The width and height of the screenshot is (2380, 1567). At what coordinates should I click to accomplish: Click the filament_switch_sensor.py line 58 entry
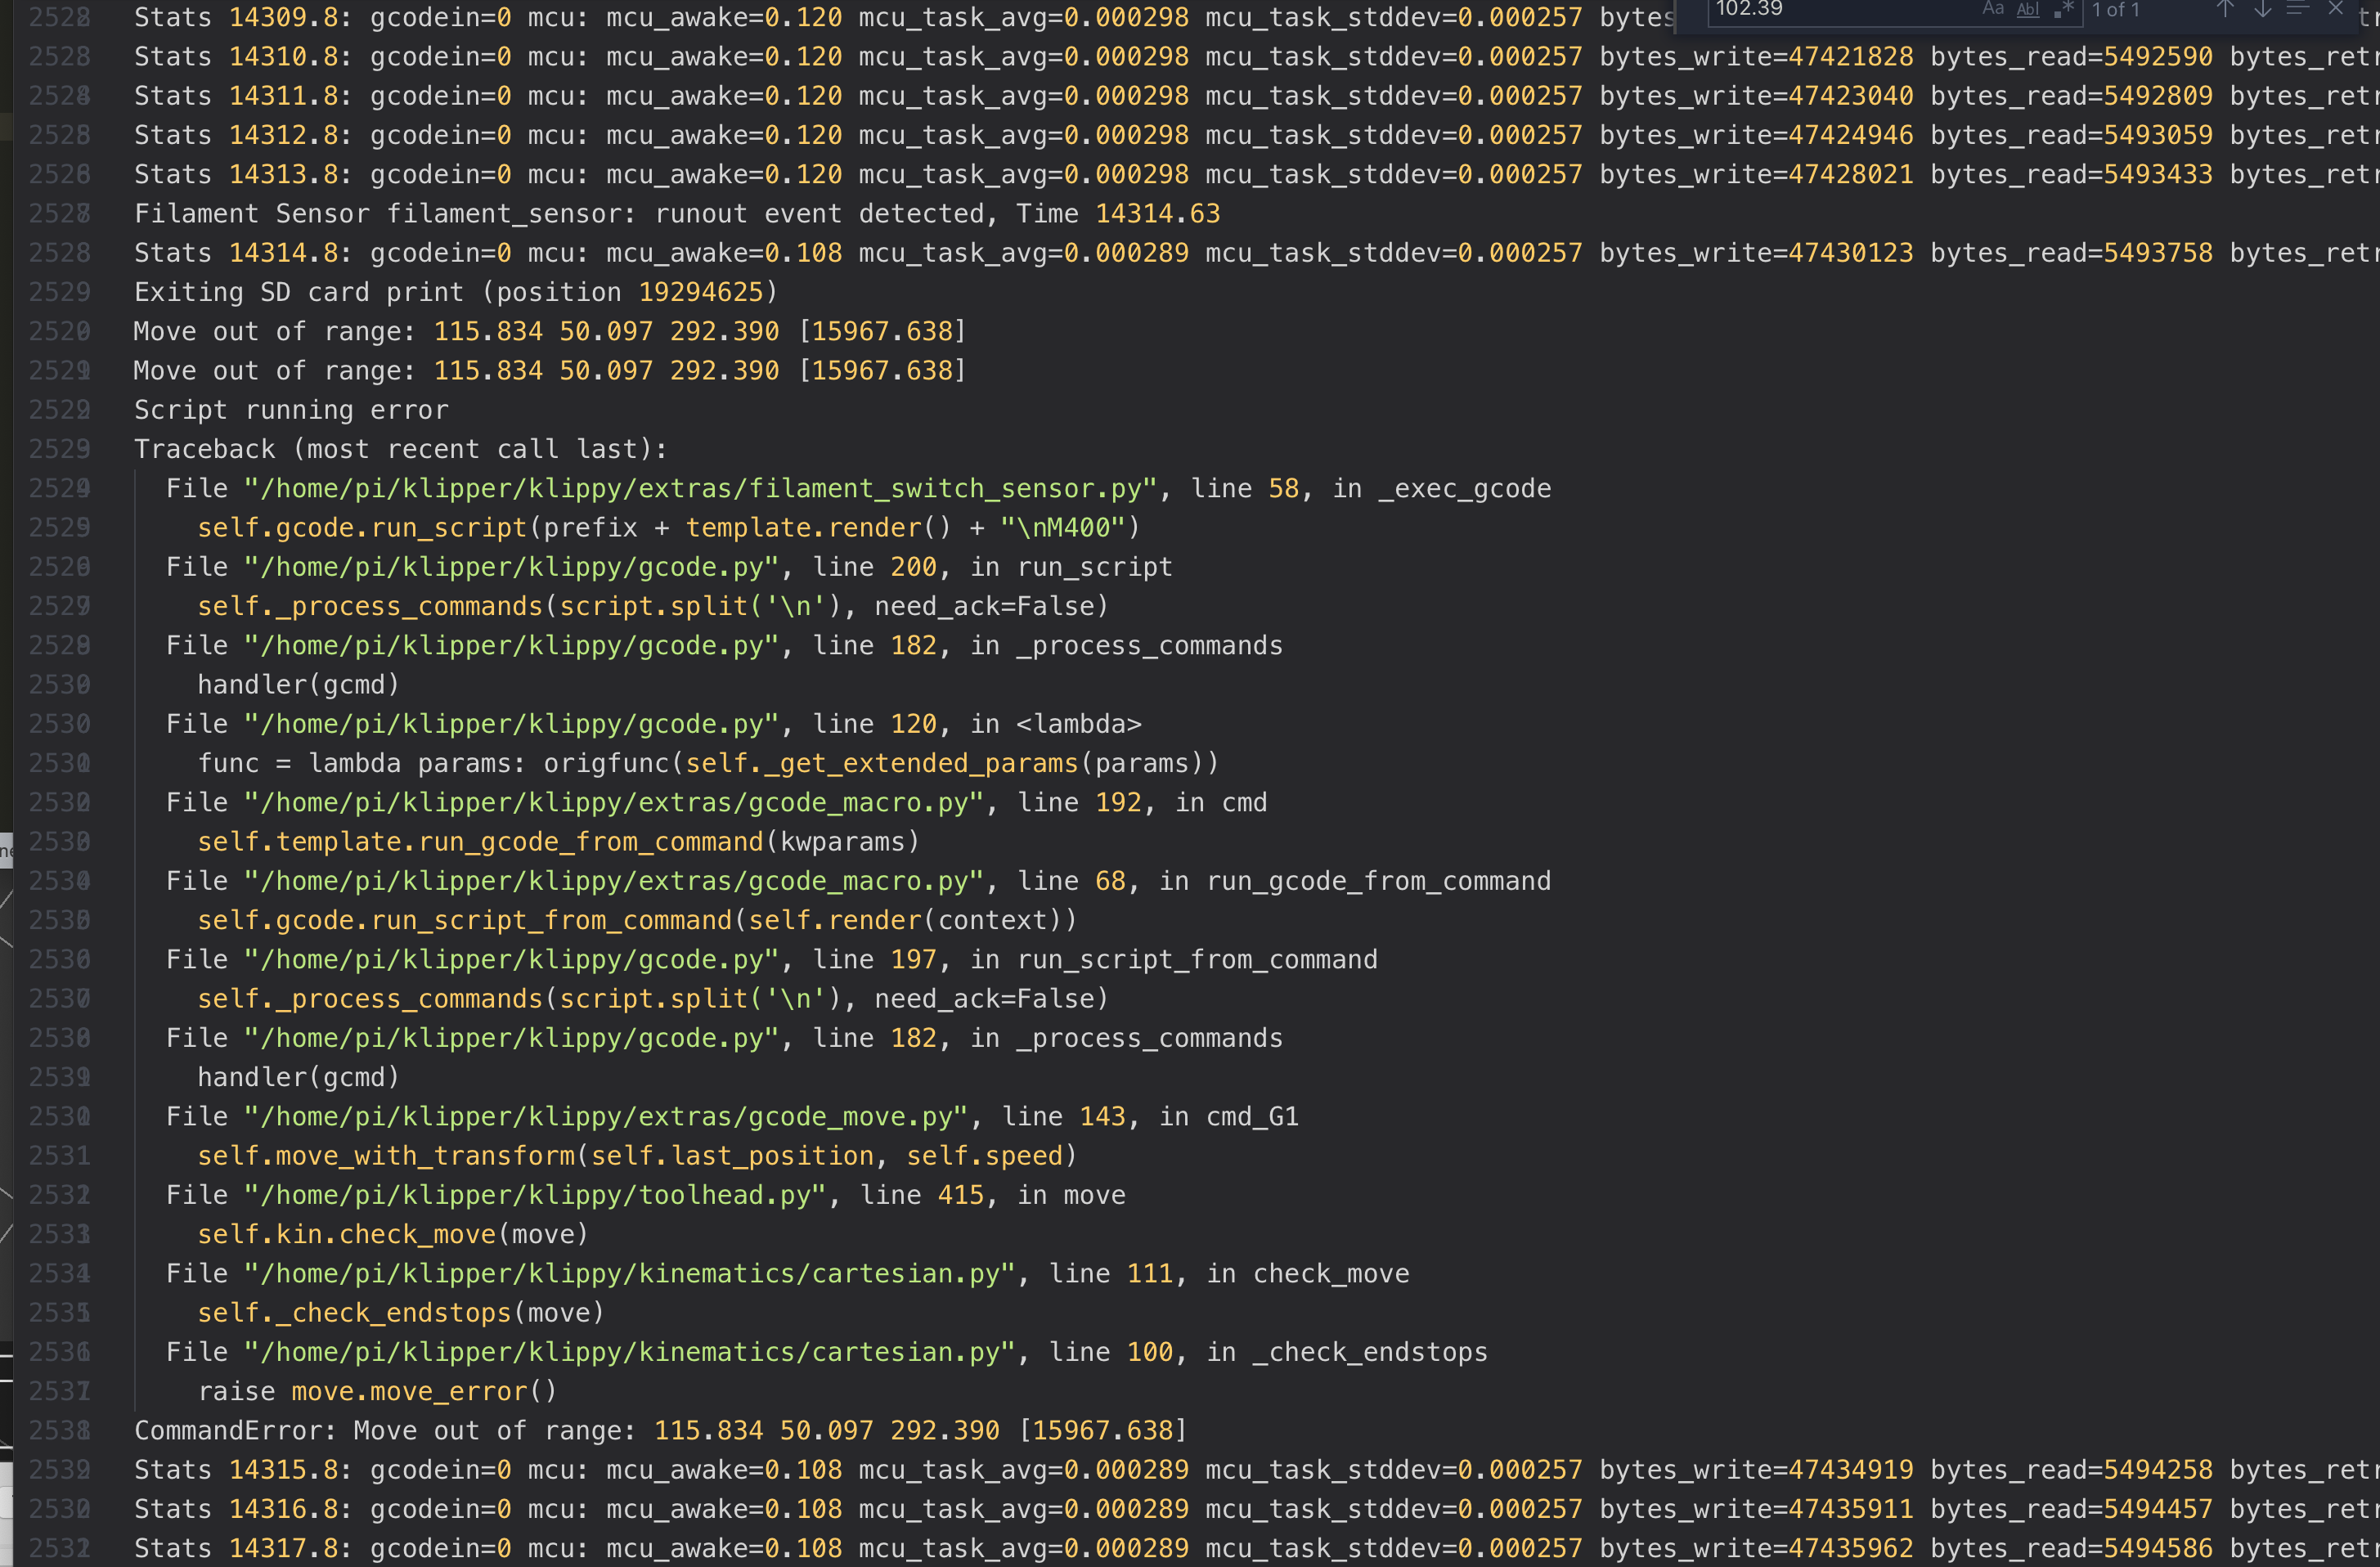(859, 488)
